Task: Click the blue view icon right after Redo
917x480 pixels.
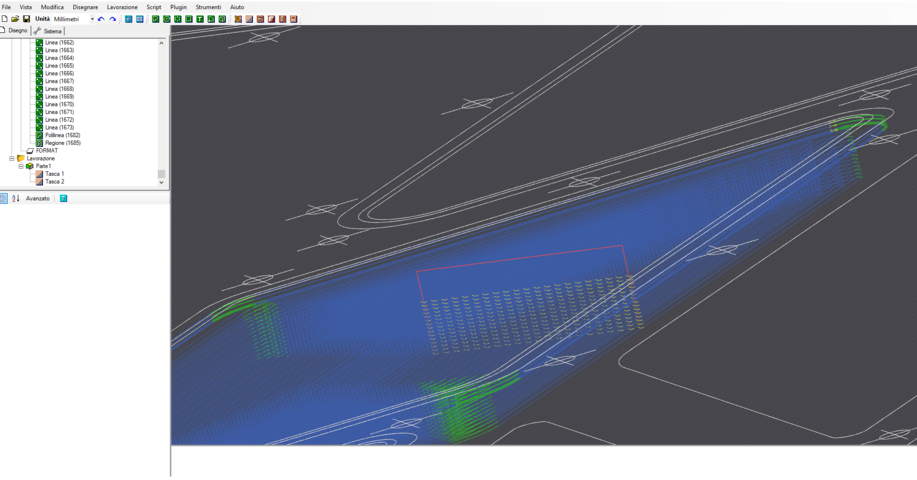Action: coord(129,19)
